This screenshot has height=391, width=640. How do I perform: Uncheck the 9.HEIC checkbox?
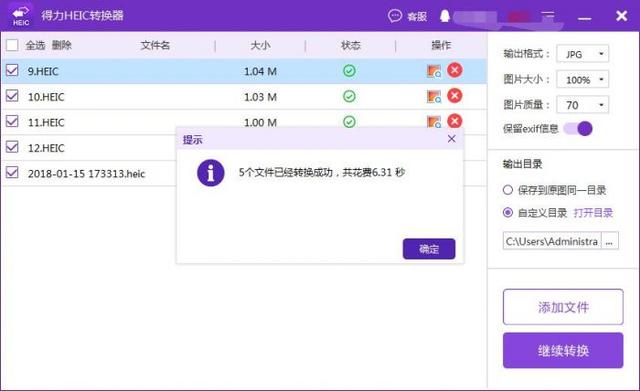12,71
